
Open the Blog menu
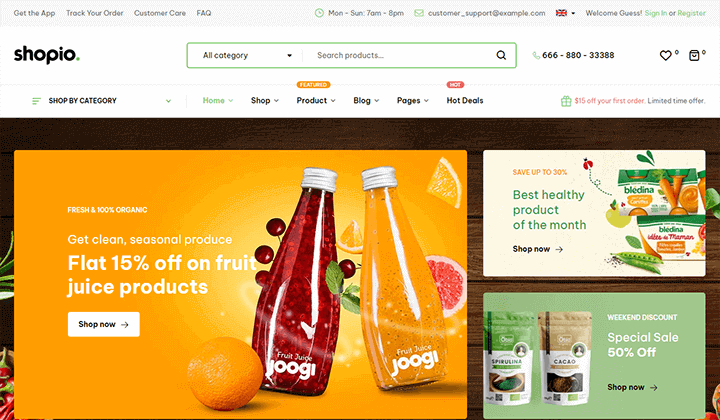[x=366, y=101]
